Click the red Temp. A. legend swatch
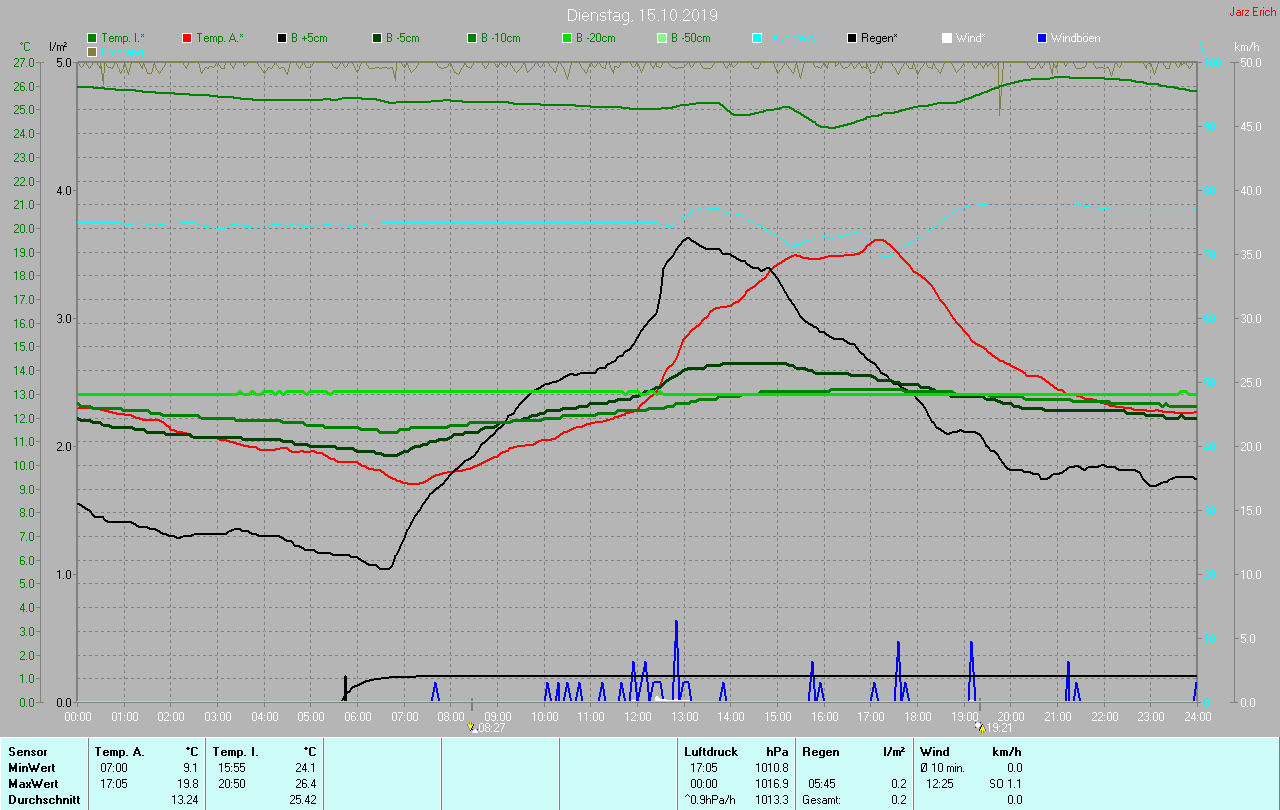1280x810 pixels. (x=187, y=38)
